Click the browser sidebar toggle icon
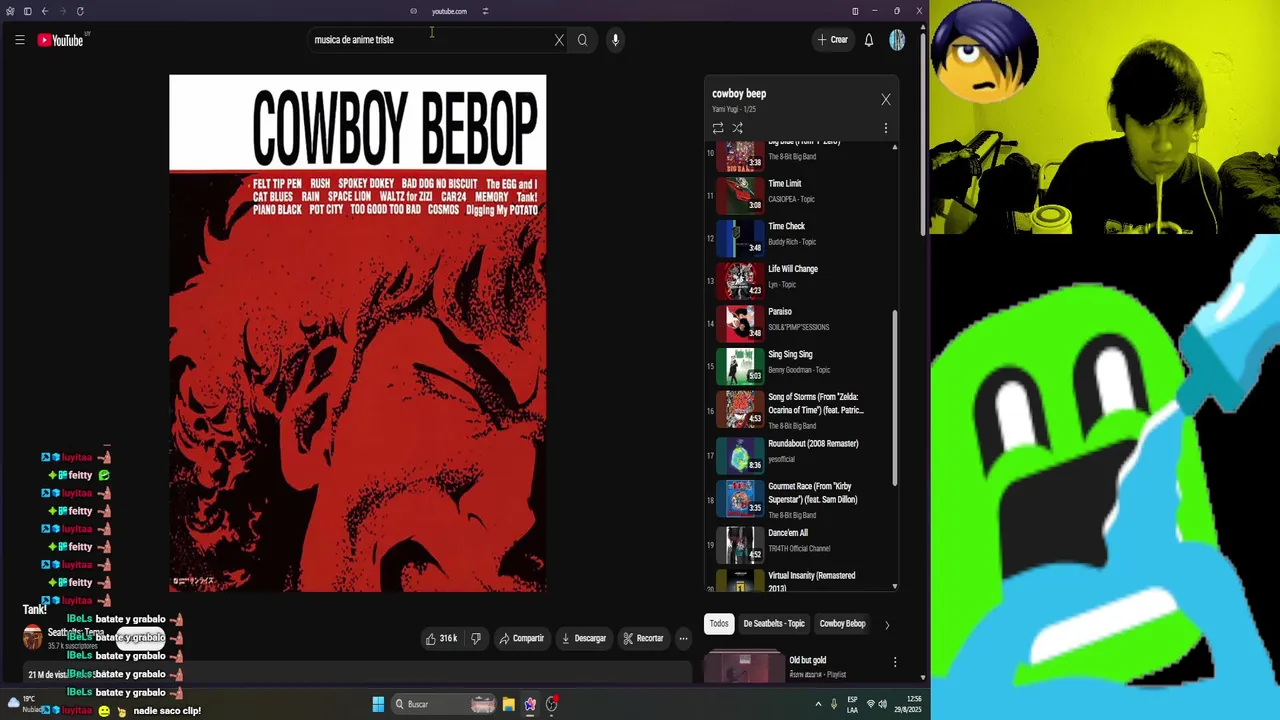Viewport: 1280px width, 720px height. tap(27, 11)
